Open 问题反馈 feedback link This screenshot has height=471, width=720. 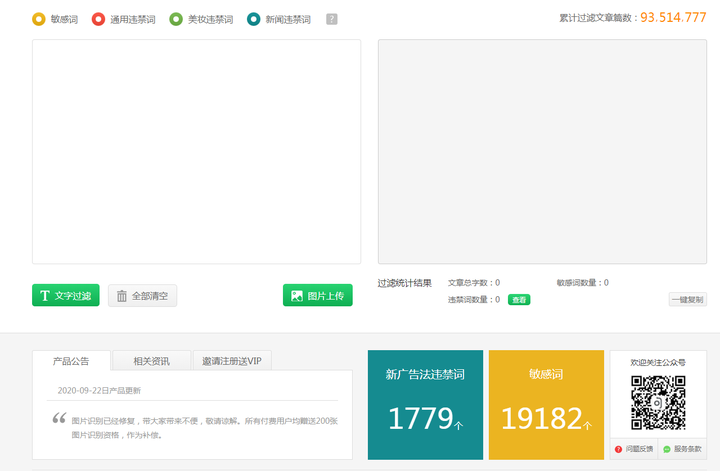click(x=634, y=449)
